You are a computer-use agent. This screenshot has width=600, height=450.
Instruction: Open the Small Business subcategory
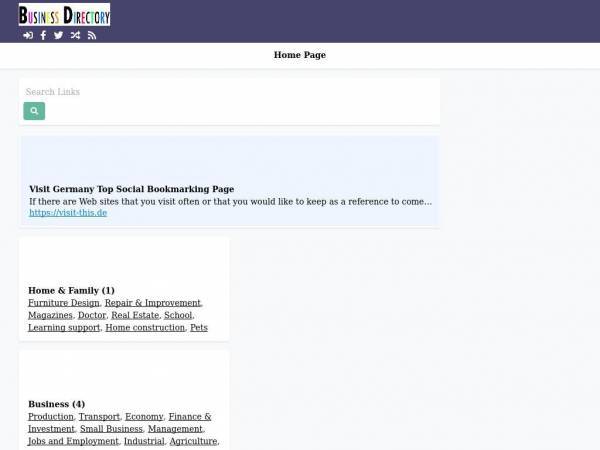pyautogui.click(x=111, y=429)
